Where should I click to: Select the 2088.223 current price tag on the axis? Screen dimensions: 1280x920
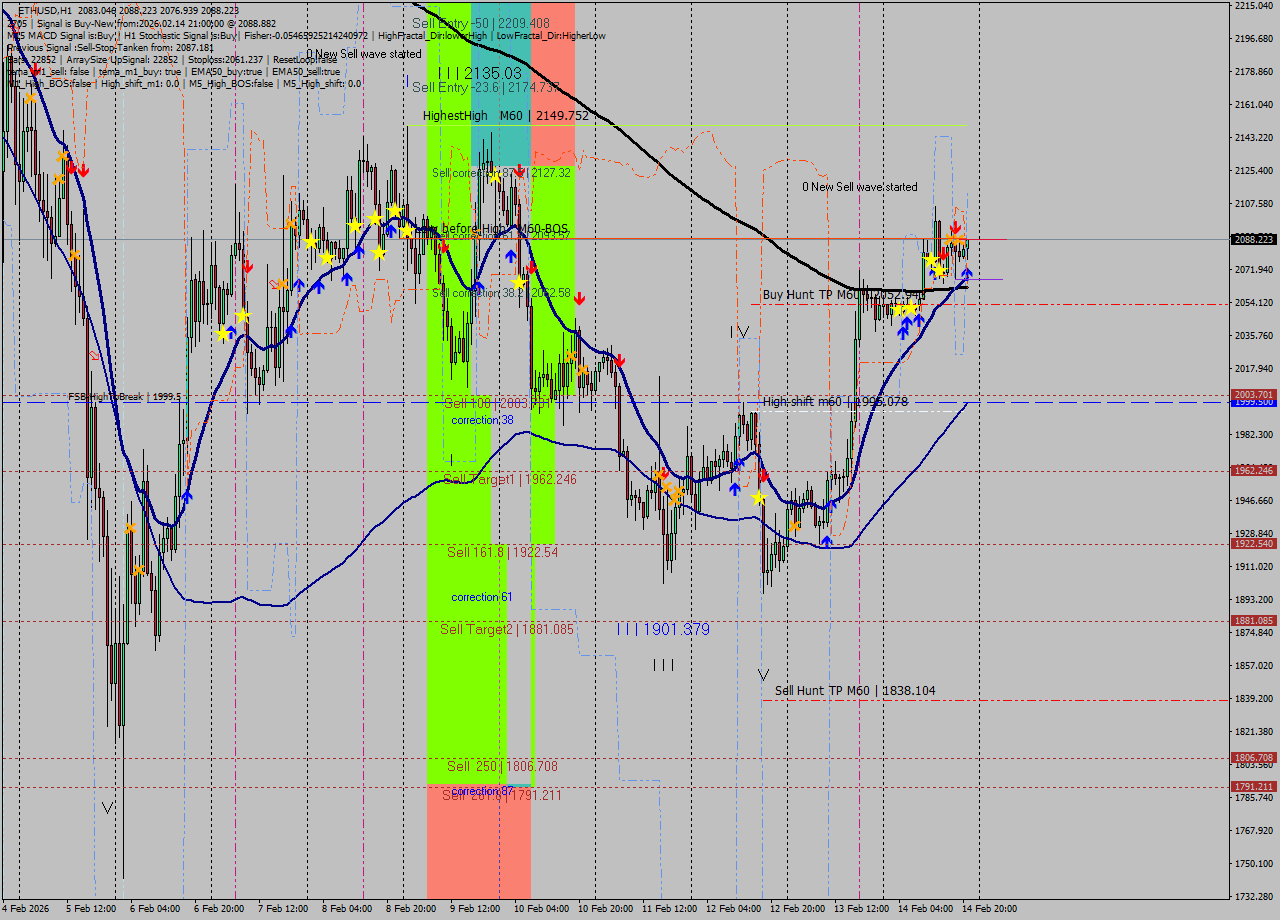[1253, 240]
